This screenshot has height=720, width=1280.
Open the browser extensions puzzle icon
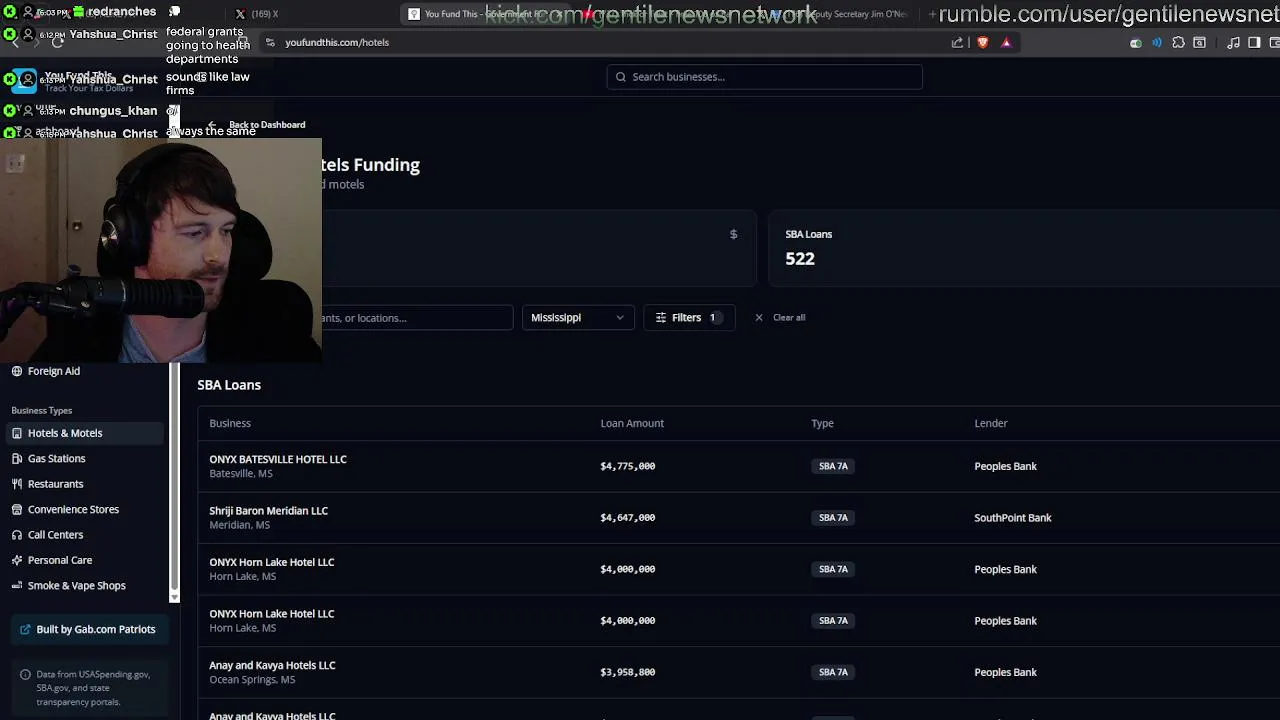[1178, 42]
